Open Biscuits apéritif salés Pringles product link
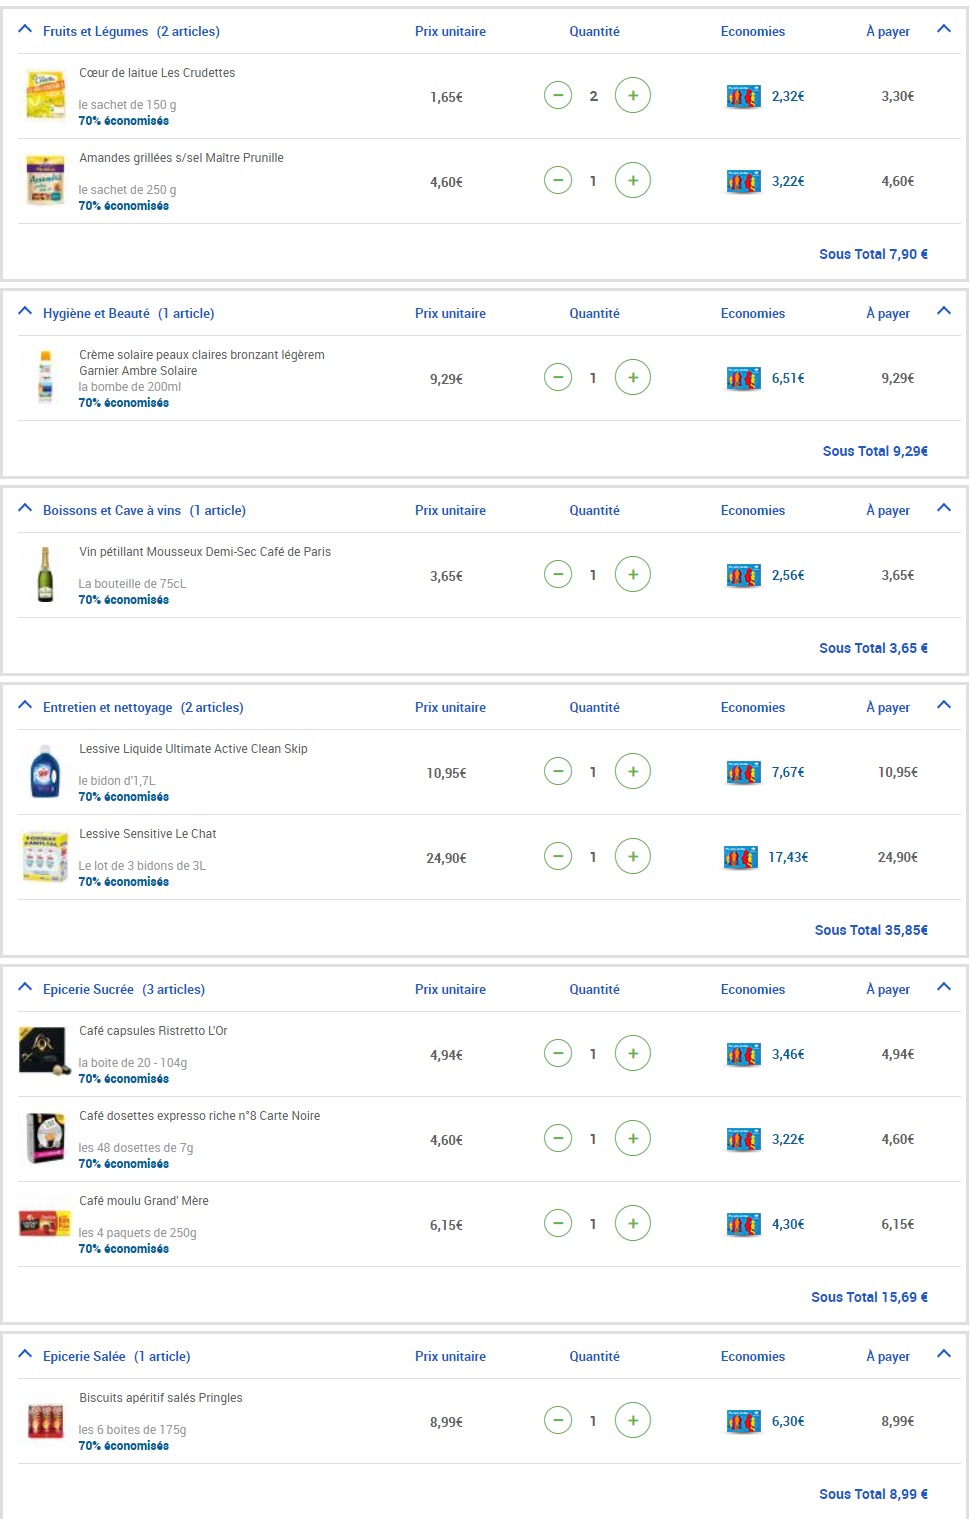970x1519 pixels. pyautogui.click(x=161, y=1398)
